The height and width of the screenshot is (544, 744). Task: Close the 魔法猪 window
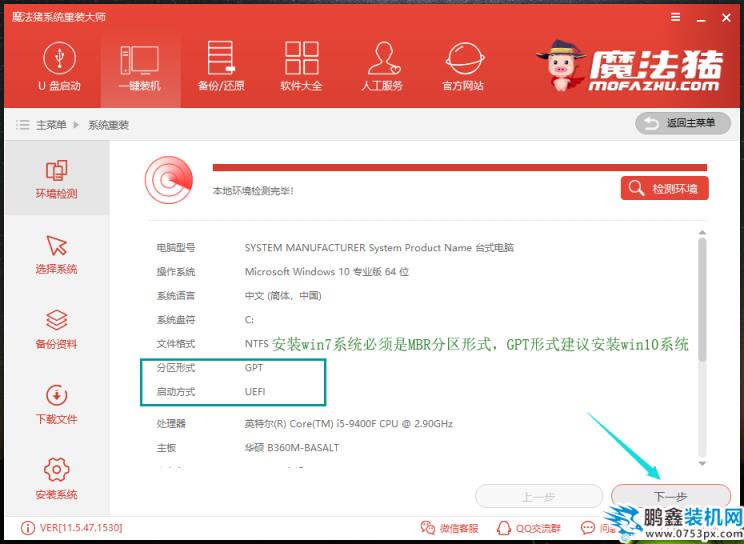pos(726,18)
